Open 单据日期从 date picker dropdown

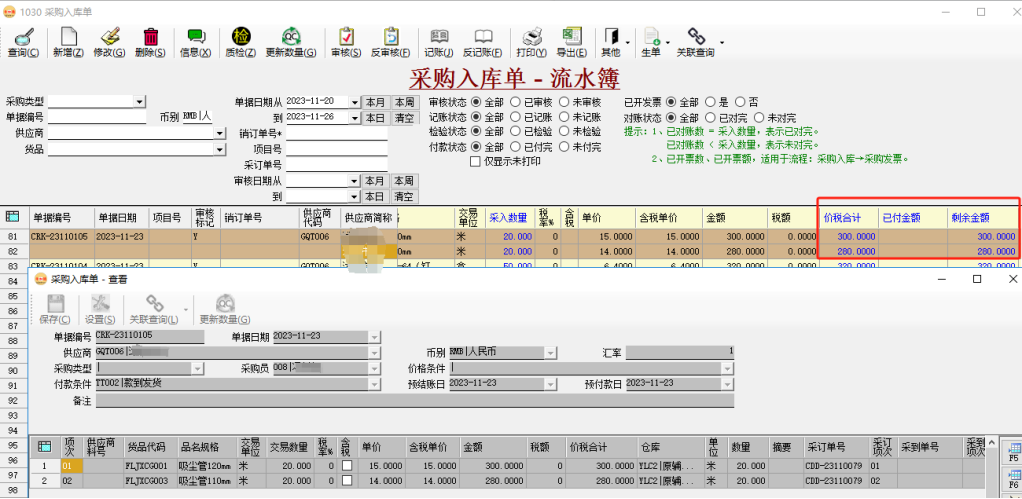click(x=354, y=102)
